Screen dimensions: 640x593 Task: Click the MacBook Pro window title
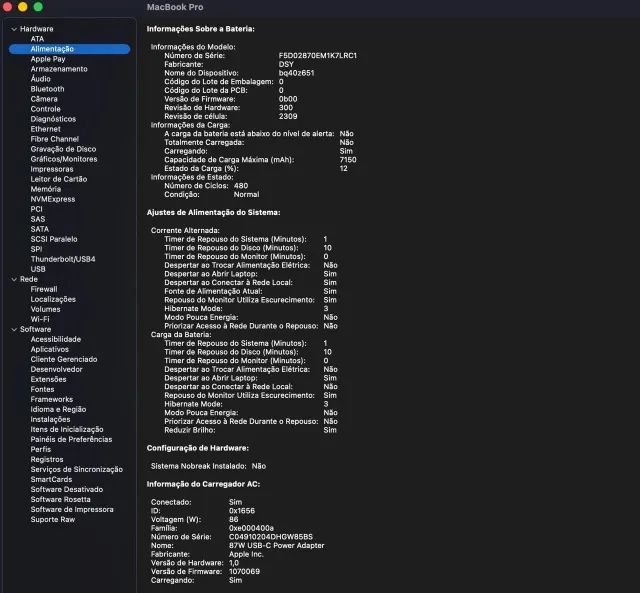coord(175,7)
